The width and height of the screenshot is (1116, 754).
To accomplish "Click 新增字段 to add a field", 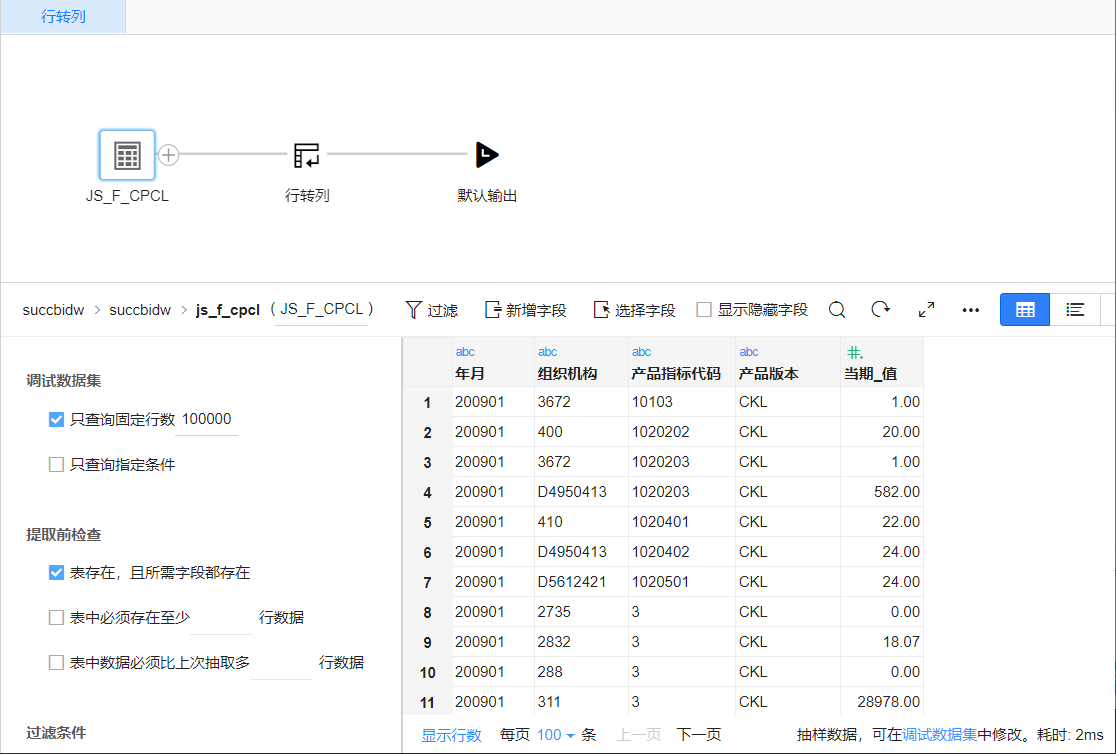I will (x=526, y=310).
